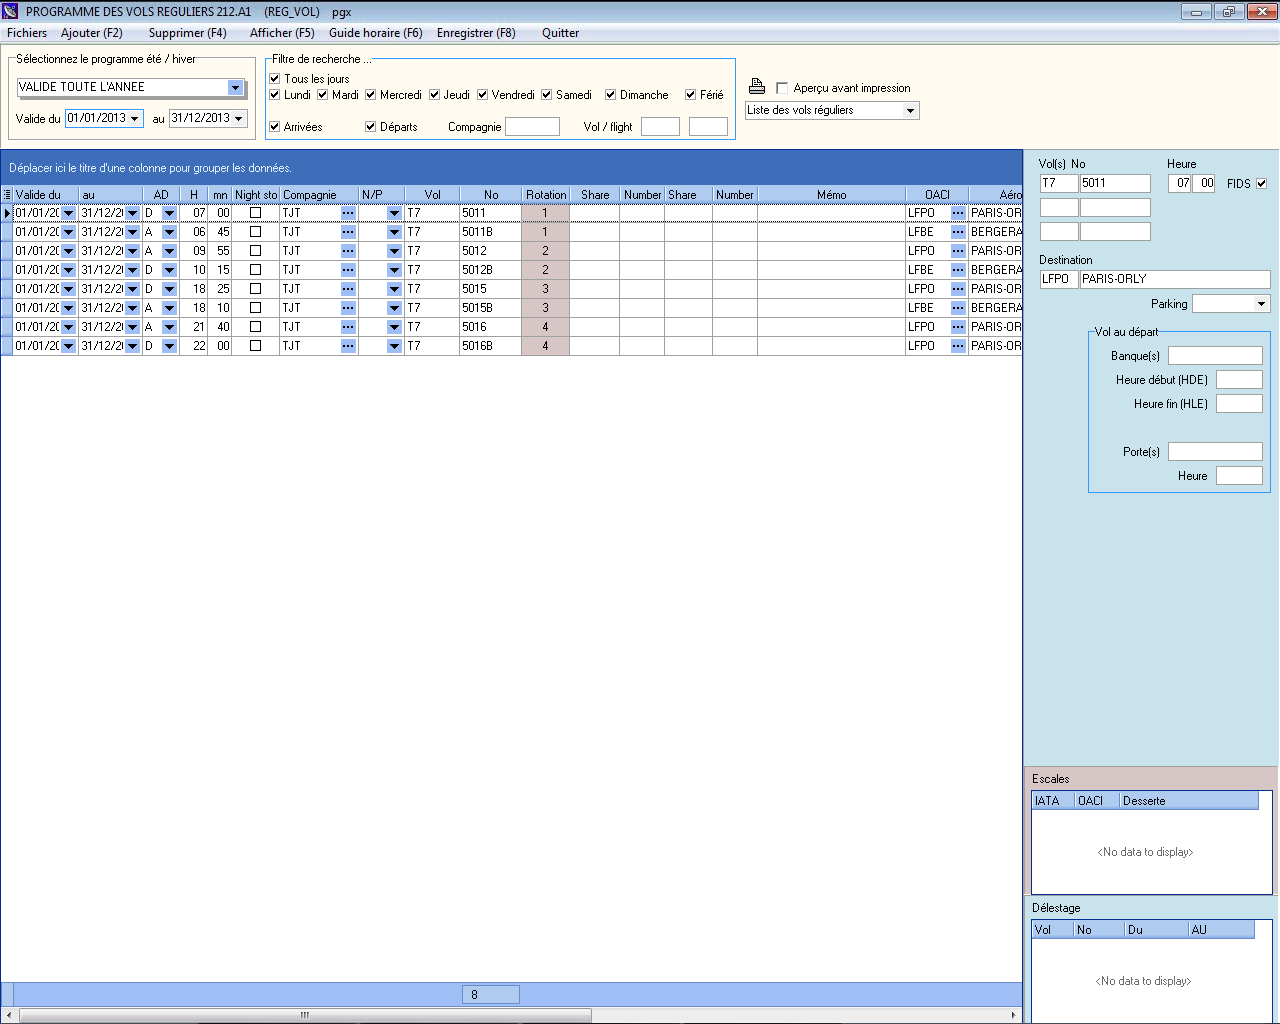Enable Aperçu avant impression checkbox
Screen dimensions: 1280x1024
[782, 88]
